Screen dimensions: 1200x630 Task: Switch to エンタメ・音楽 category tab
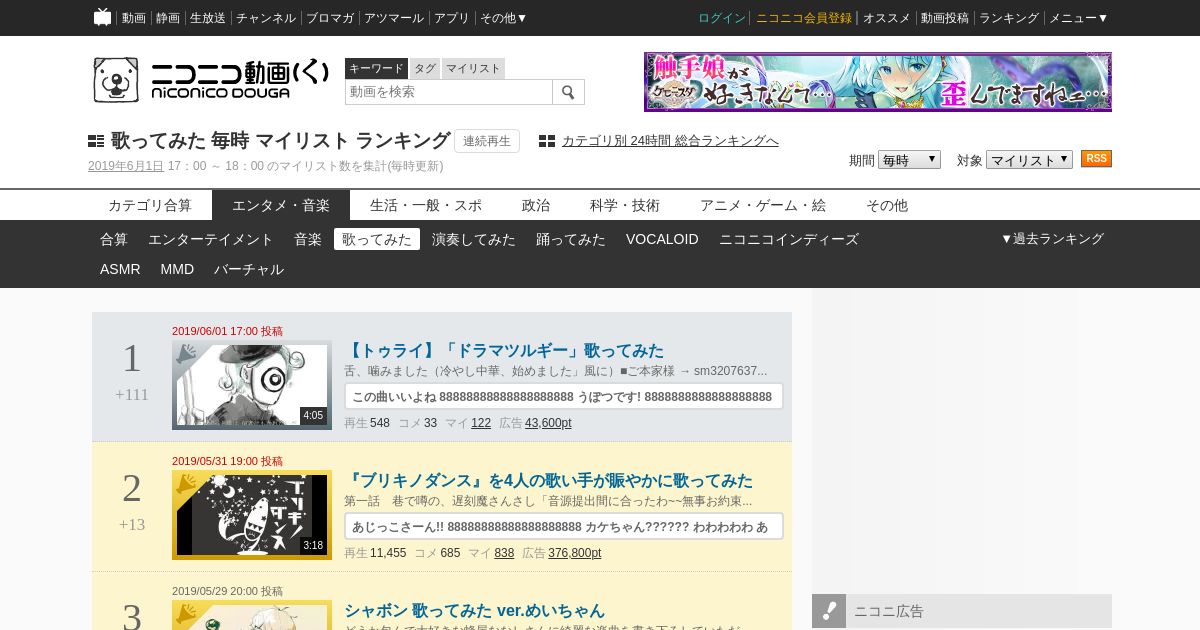(x=281, y=205)
